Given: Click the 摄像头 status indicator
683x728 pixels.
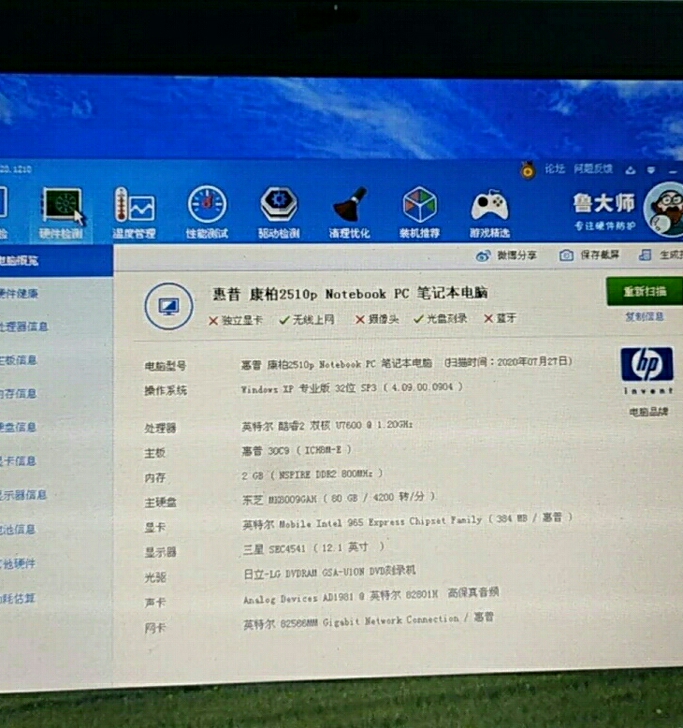Looking at the screenshot, I should pyautogui.click(x=377, y=319).
